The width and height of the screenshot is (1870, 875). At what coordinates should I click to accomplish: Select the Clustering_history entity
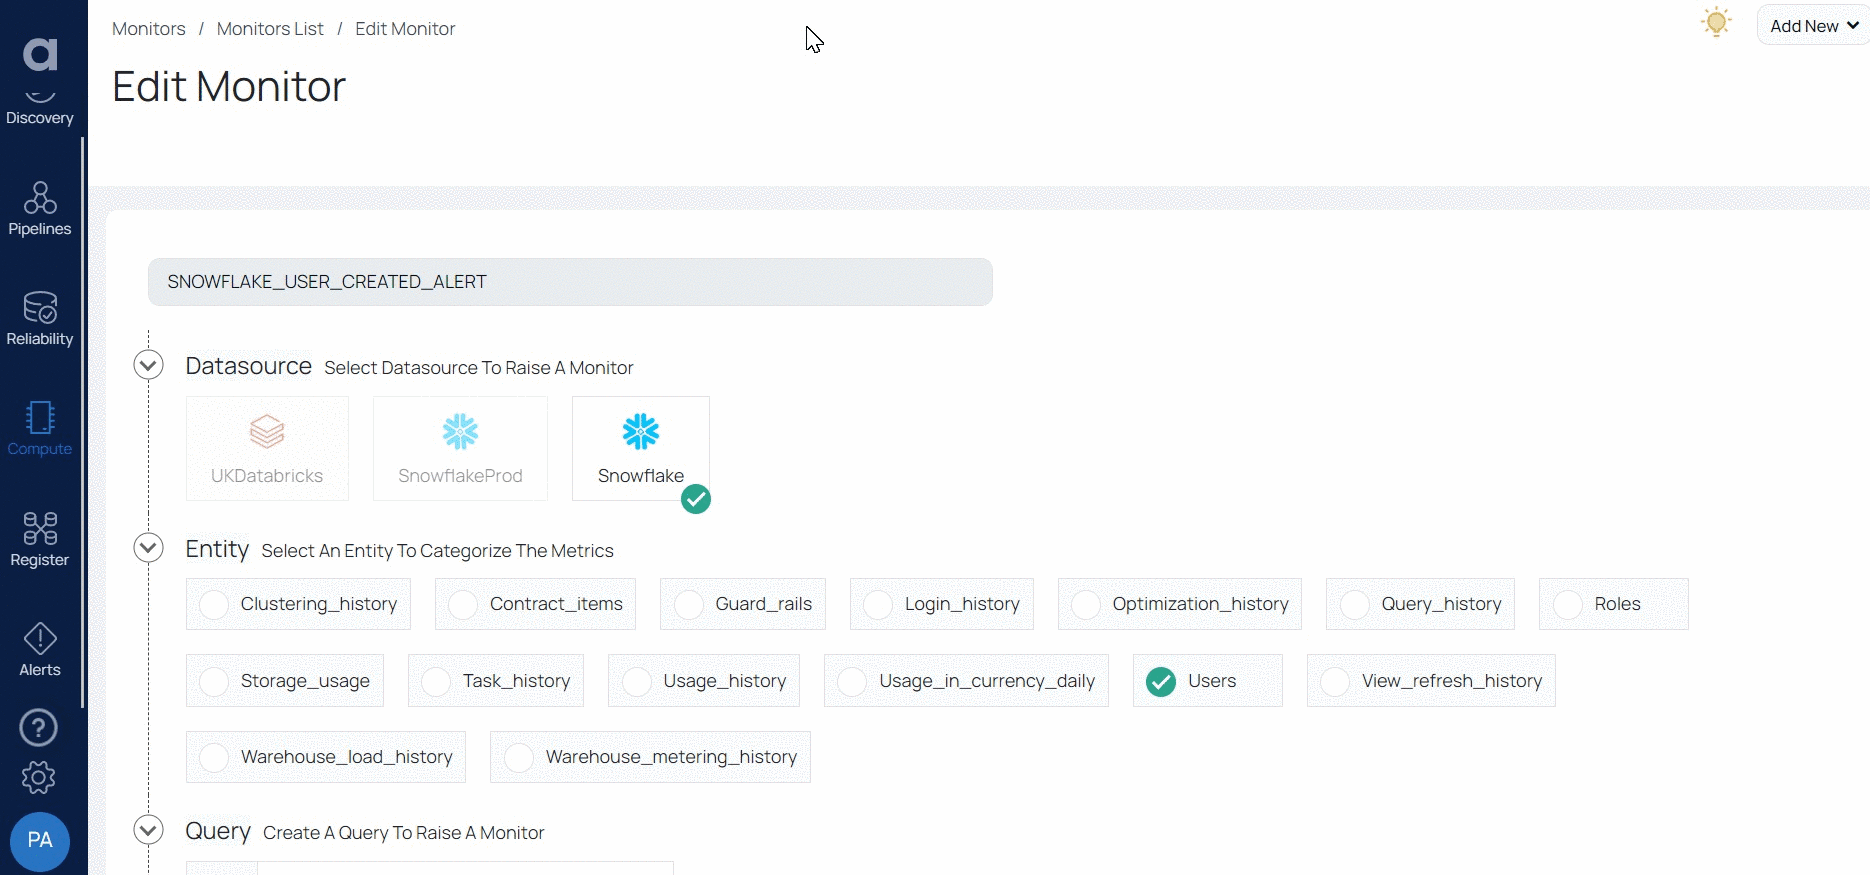298,604
